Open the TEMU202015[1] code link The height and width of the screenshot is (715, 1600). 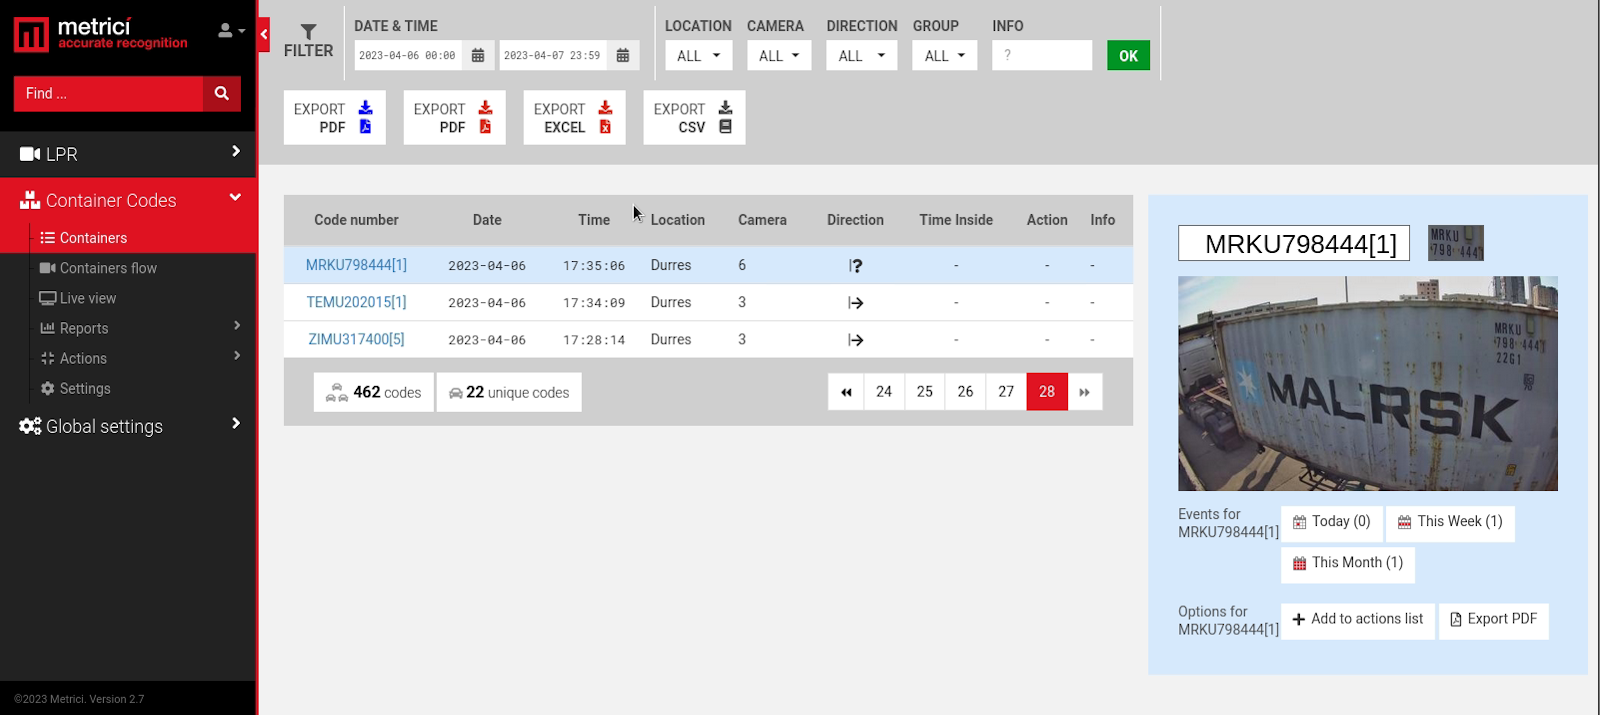pos(356,302)
